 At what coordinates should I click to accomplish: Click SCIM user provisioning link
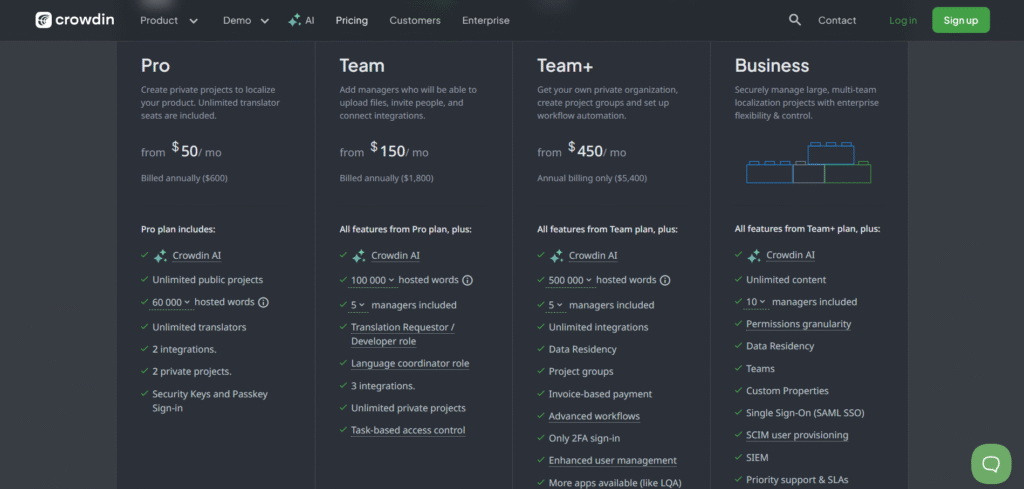[797, 435]
